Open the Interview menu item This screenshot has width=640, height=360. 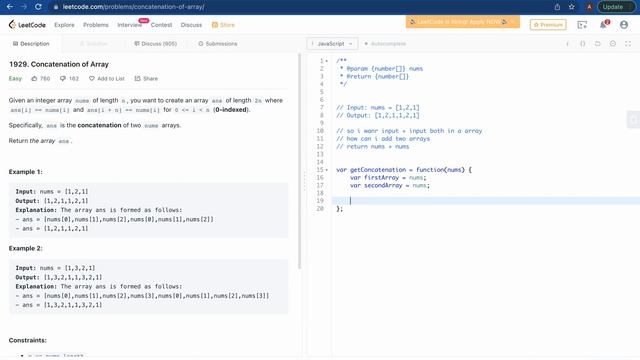tap(130, 25)
